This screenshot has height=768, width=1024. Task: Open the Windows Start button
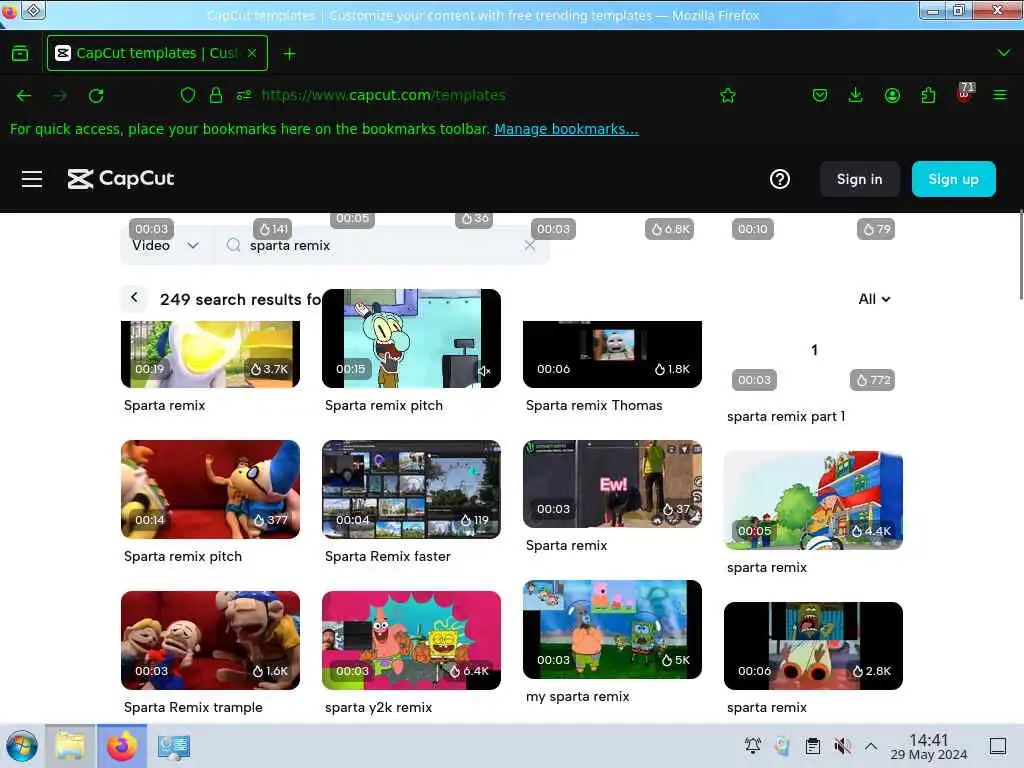point(22,746)
